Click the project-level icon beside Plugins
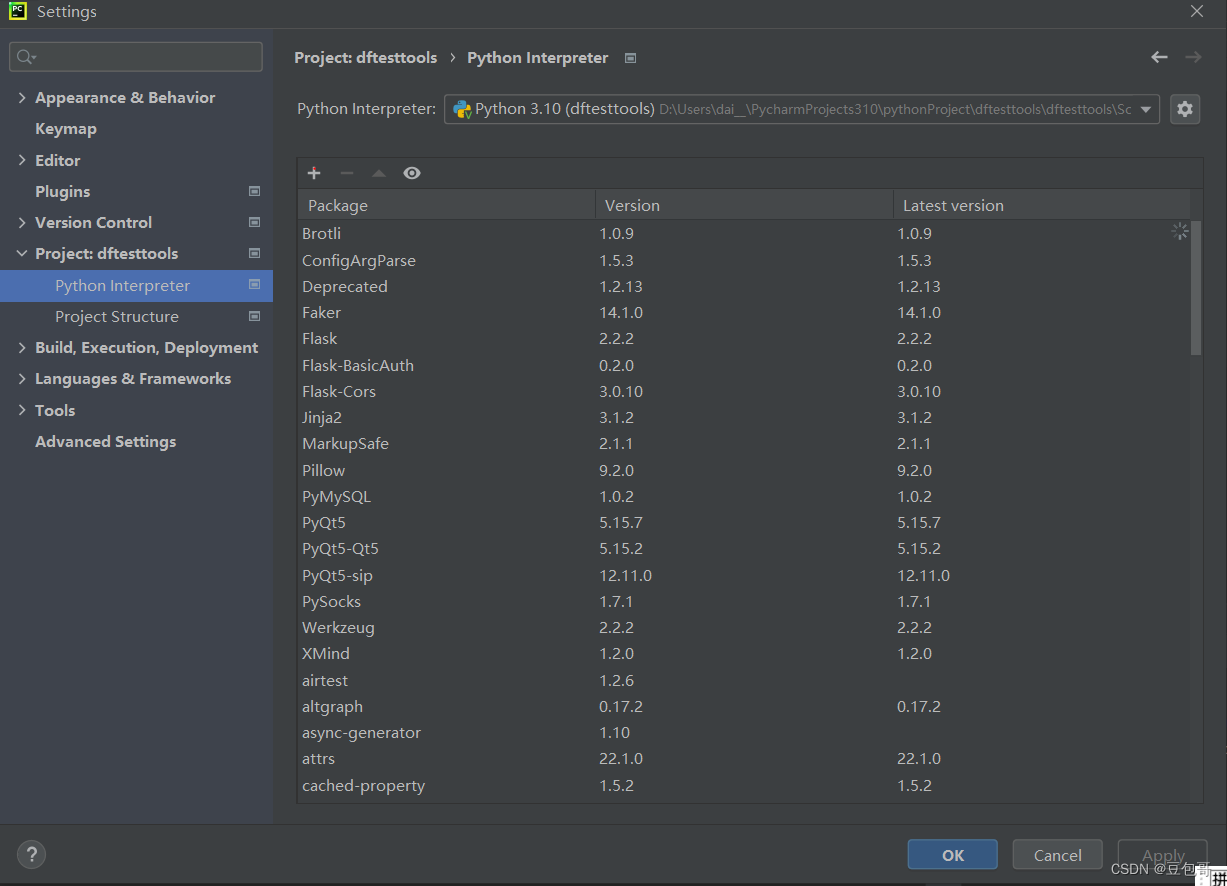The height and width of the screenshot is (886, 1227). pos(254,191)
